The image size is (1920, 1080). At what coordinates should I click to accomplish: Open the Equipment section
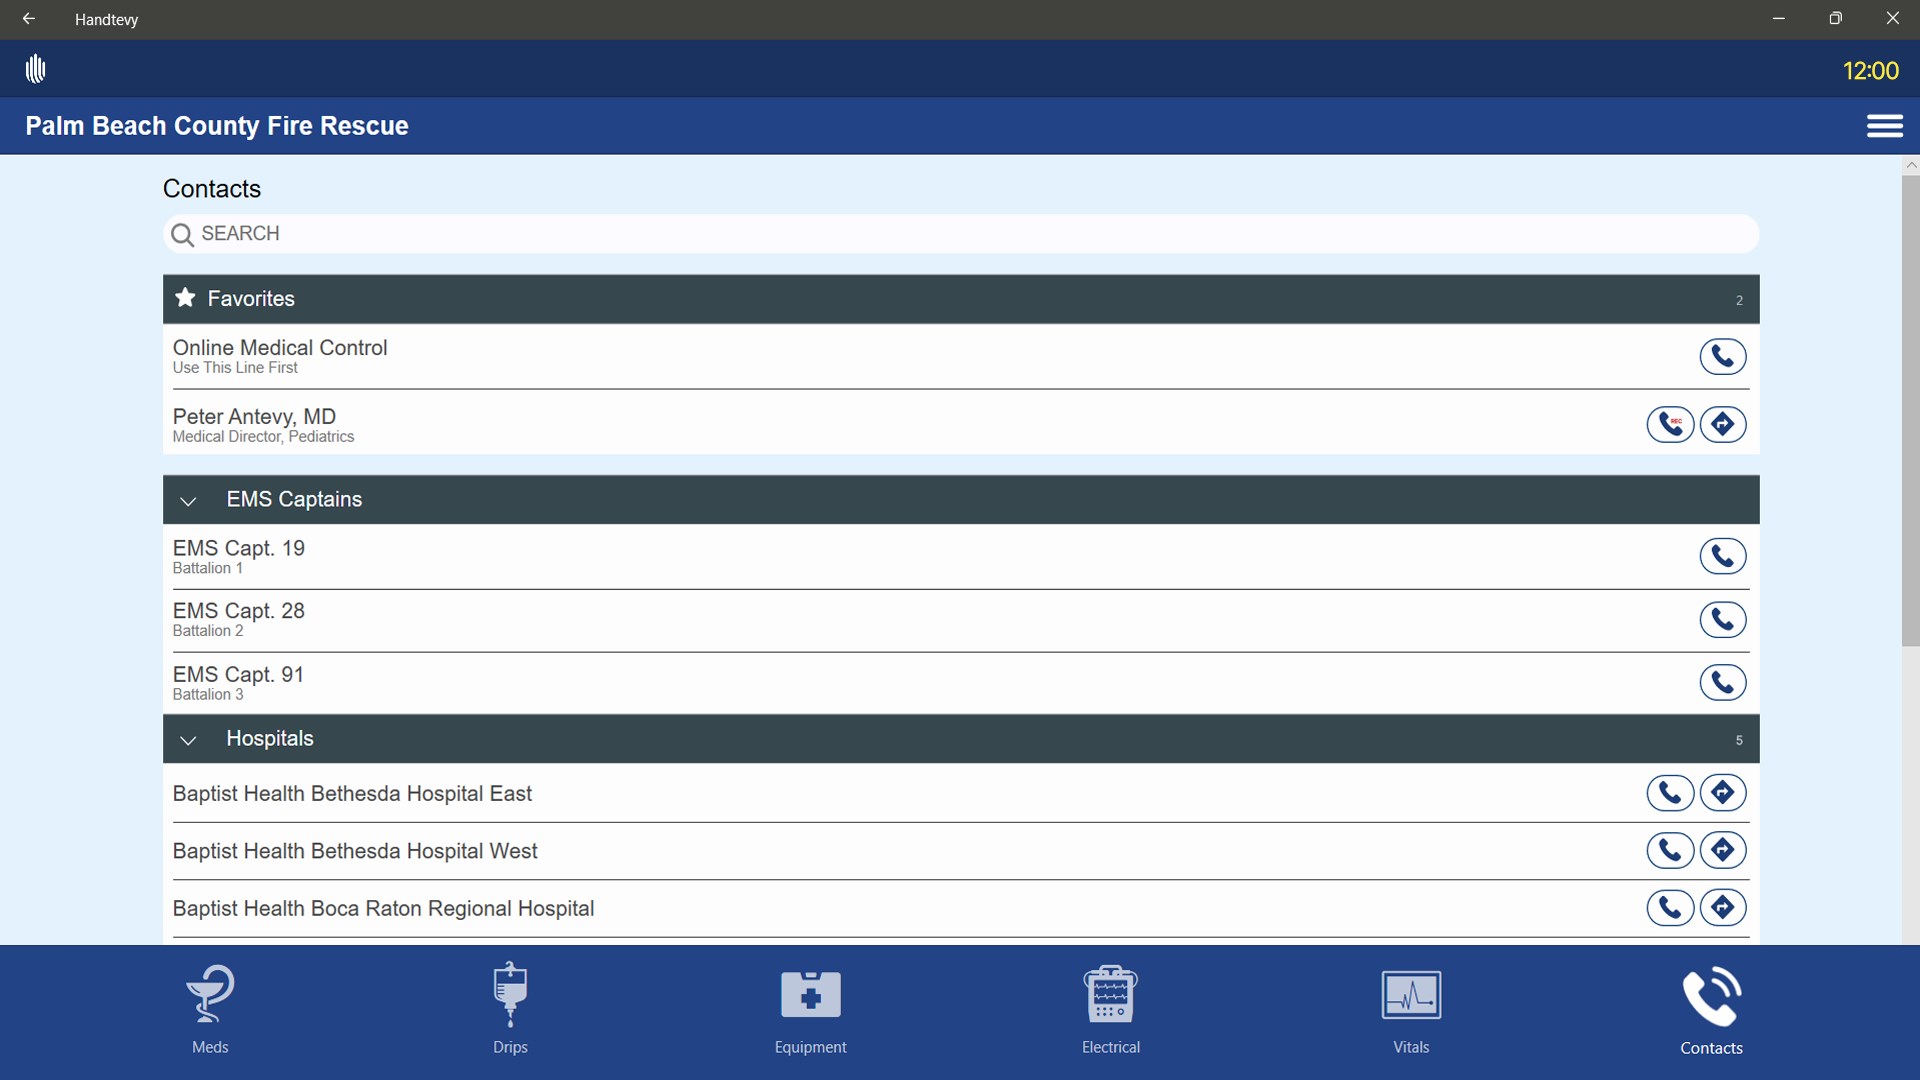810,1010
